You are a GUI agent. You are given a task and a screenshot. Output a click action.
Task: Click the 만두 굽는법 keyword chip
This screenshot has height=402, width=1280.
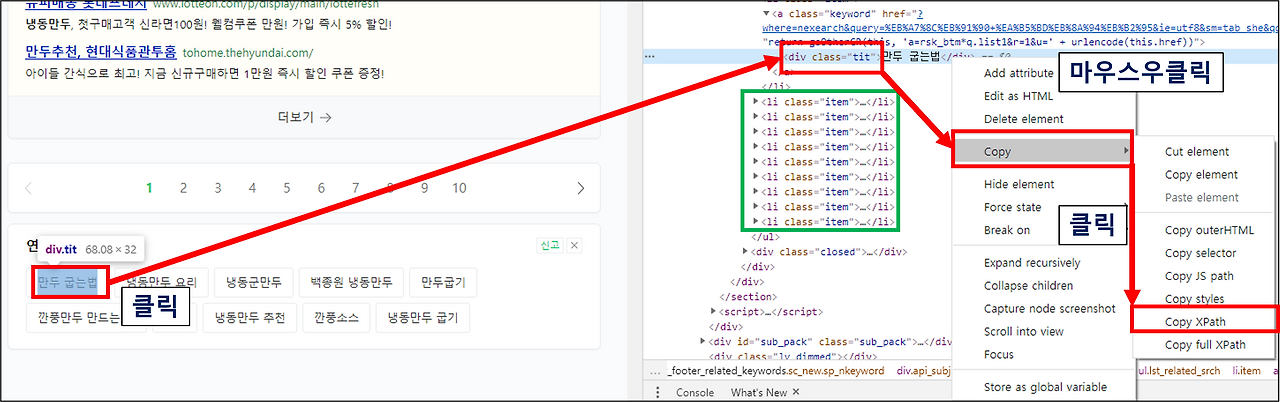click(67, 283)
